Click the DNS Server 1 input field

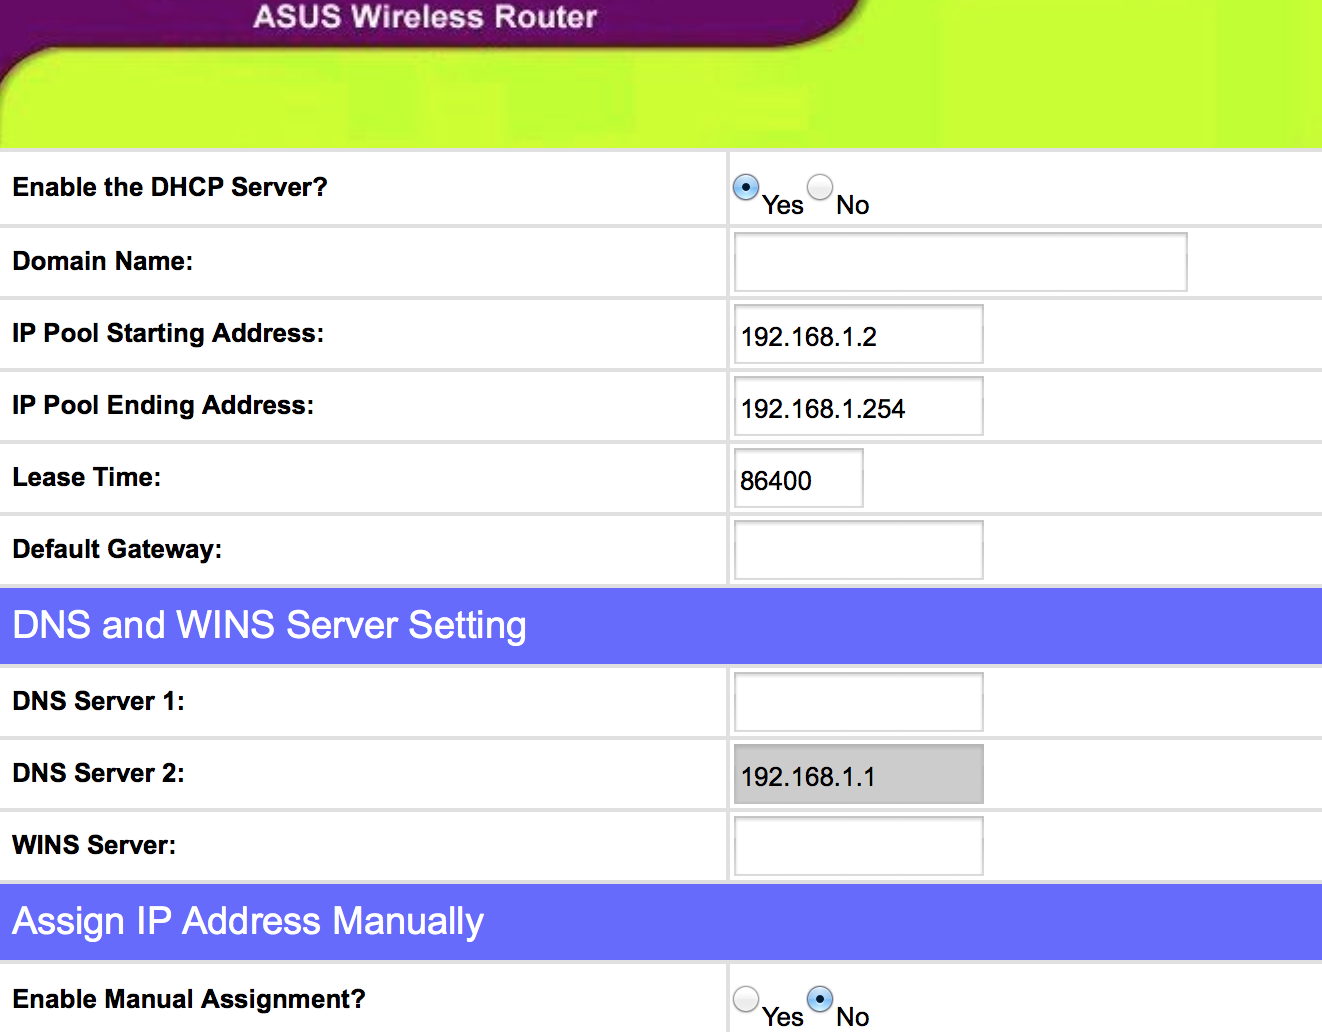(858, 702)
